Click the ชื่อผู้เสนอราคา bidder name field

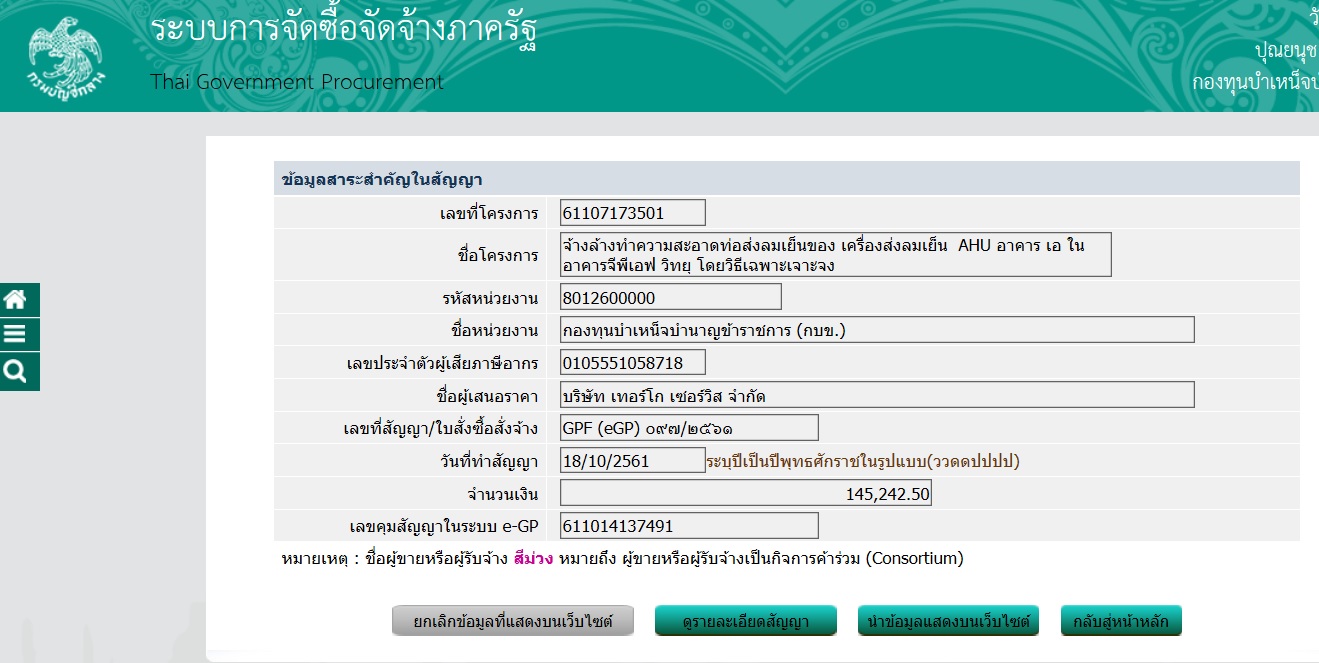coord(877,395)
